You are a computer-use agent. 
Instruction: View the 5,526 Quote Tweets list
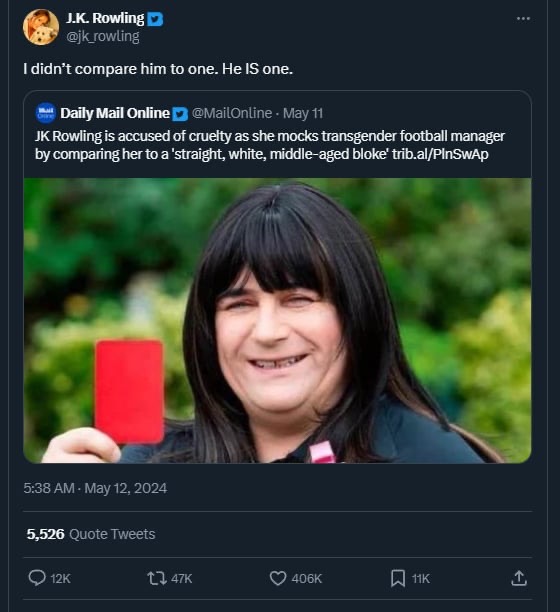pos(91,534)
